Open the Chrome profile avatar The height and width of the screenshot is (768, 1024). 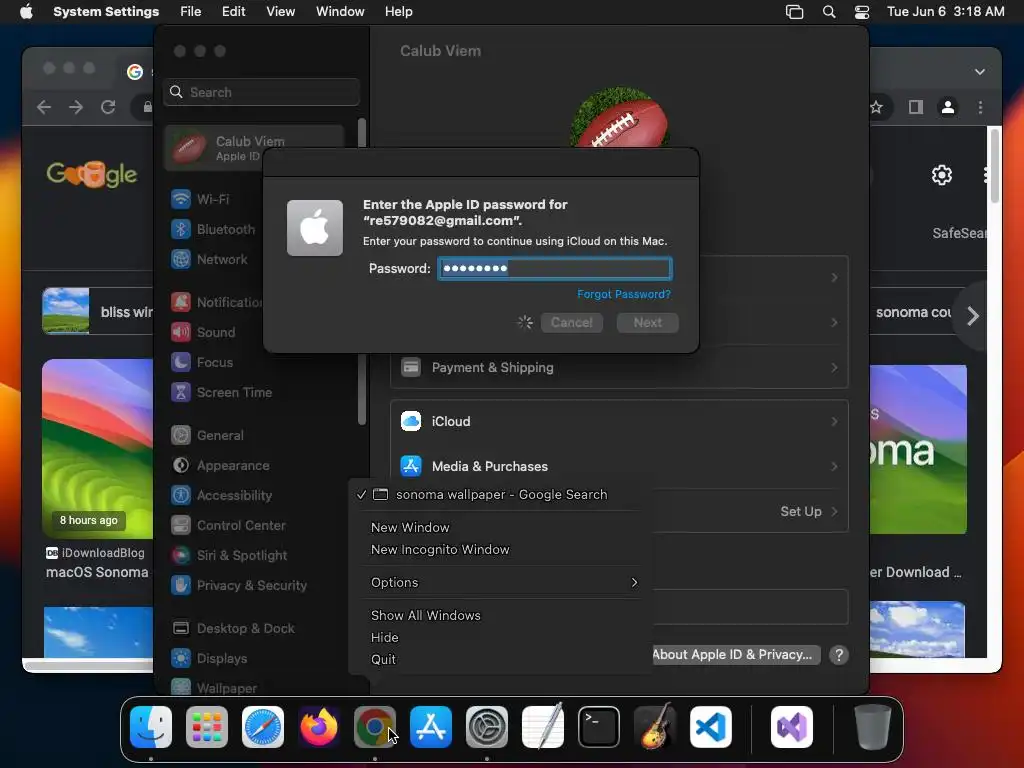pos(948,107)
